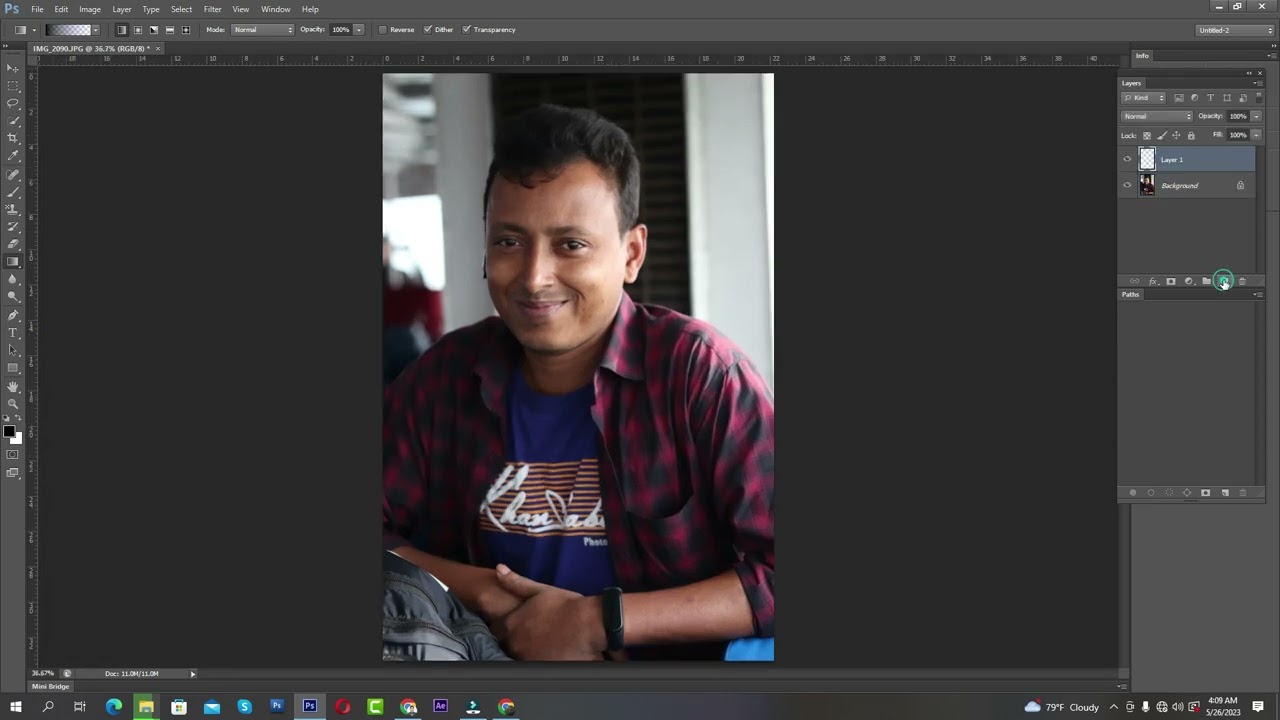Select the Pen tool
The width and height of the screenshot is (1280, 720).
[x=13, y=315]
